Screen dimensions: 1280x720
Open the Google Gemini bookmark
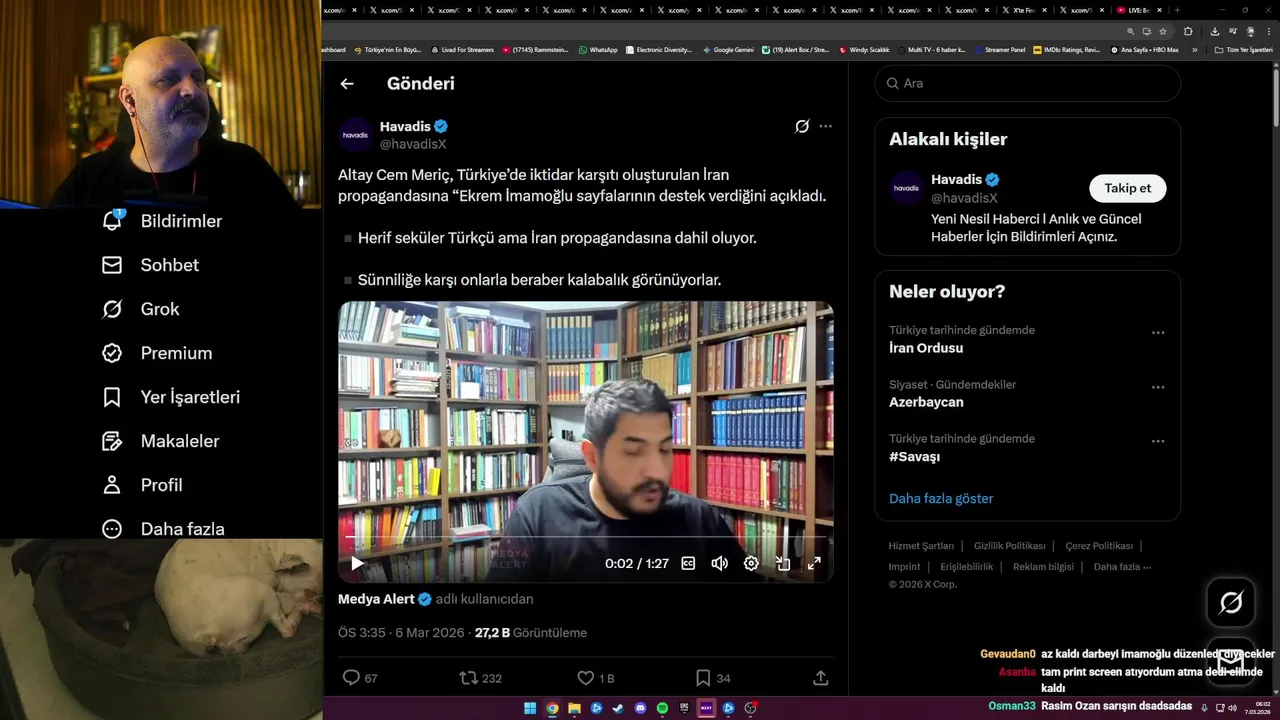pyautogui.click(x=728, y=50)
